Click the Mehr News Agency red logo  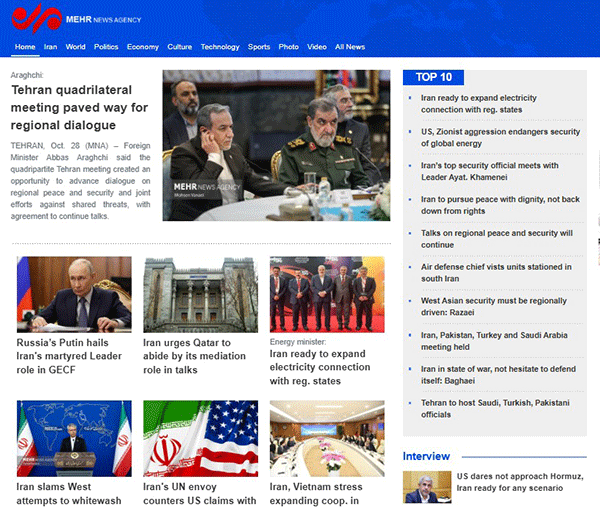coord(37,18)
